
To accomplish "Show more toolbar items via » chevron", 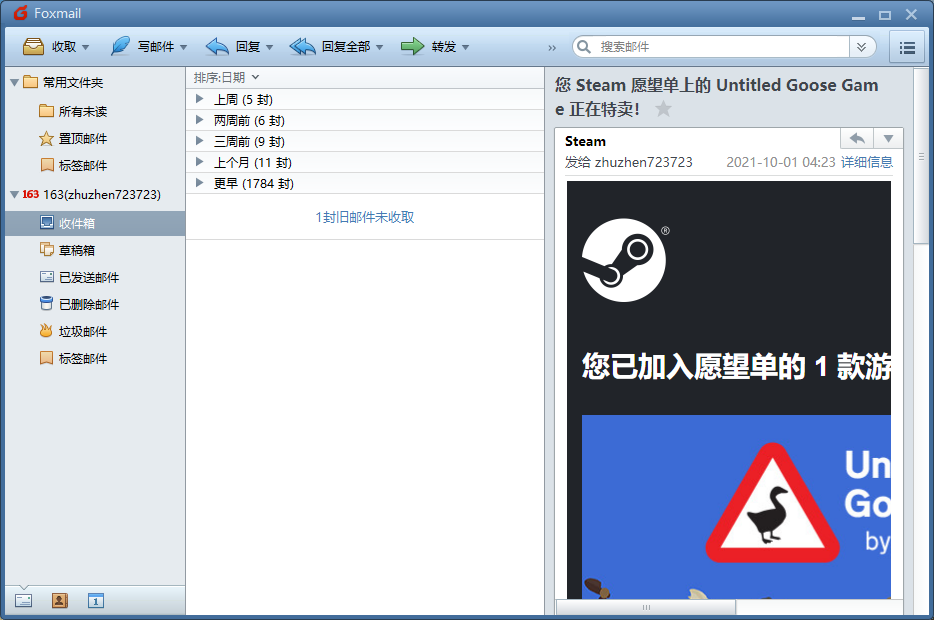I will pyautogui.click(x=552, y=48).
